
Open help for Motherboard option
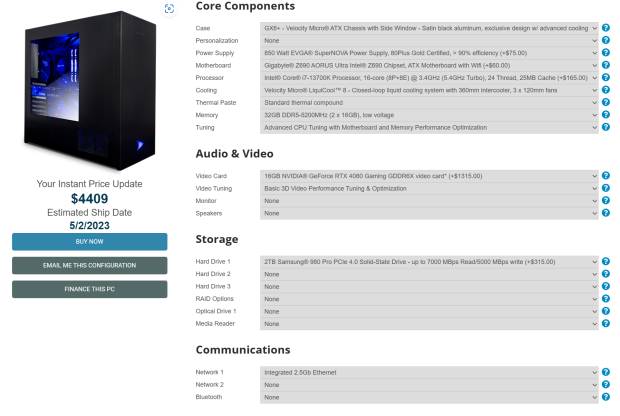pos(605,65)
